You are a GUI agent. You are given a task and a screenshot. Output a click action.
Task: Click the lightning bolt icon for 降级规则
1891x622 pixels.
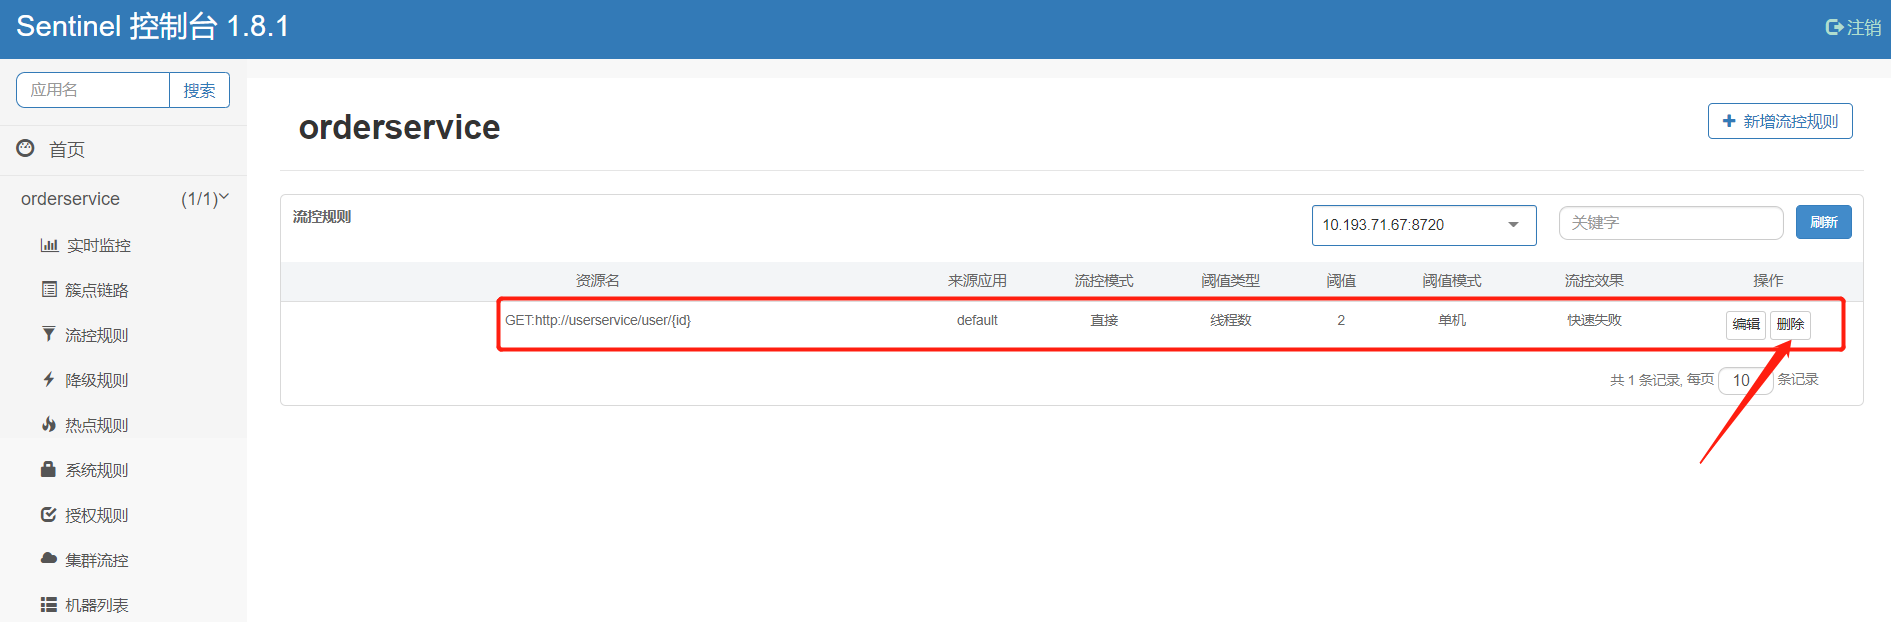coord(48,379)
